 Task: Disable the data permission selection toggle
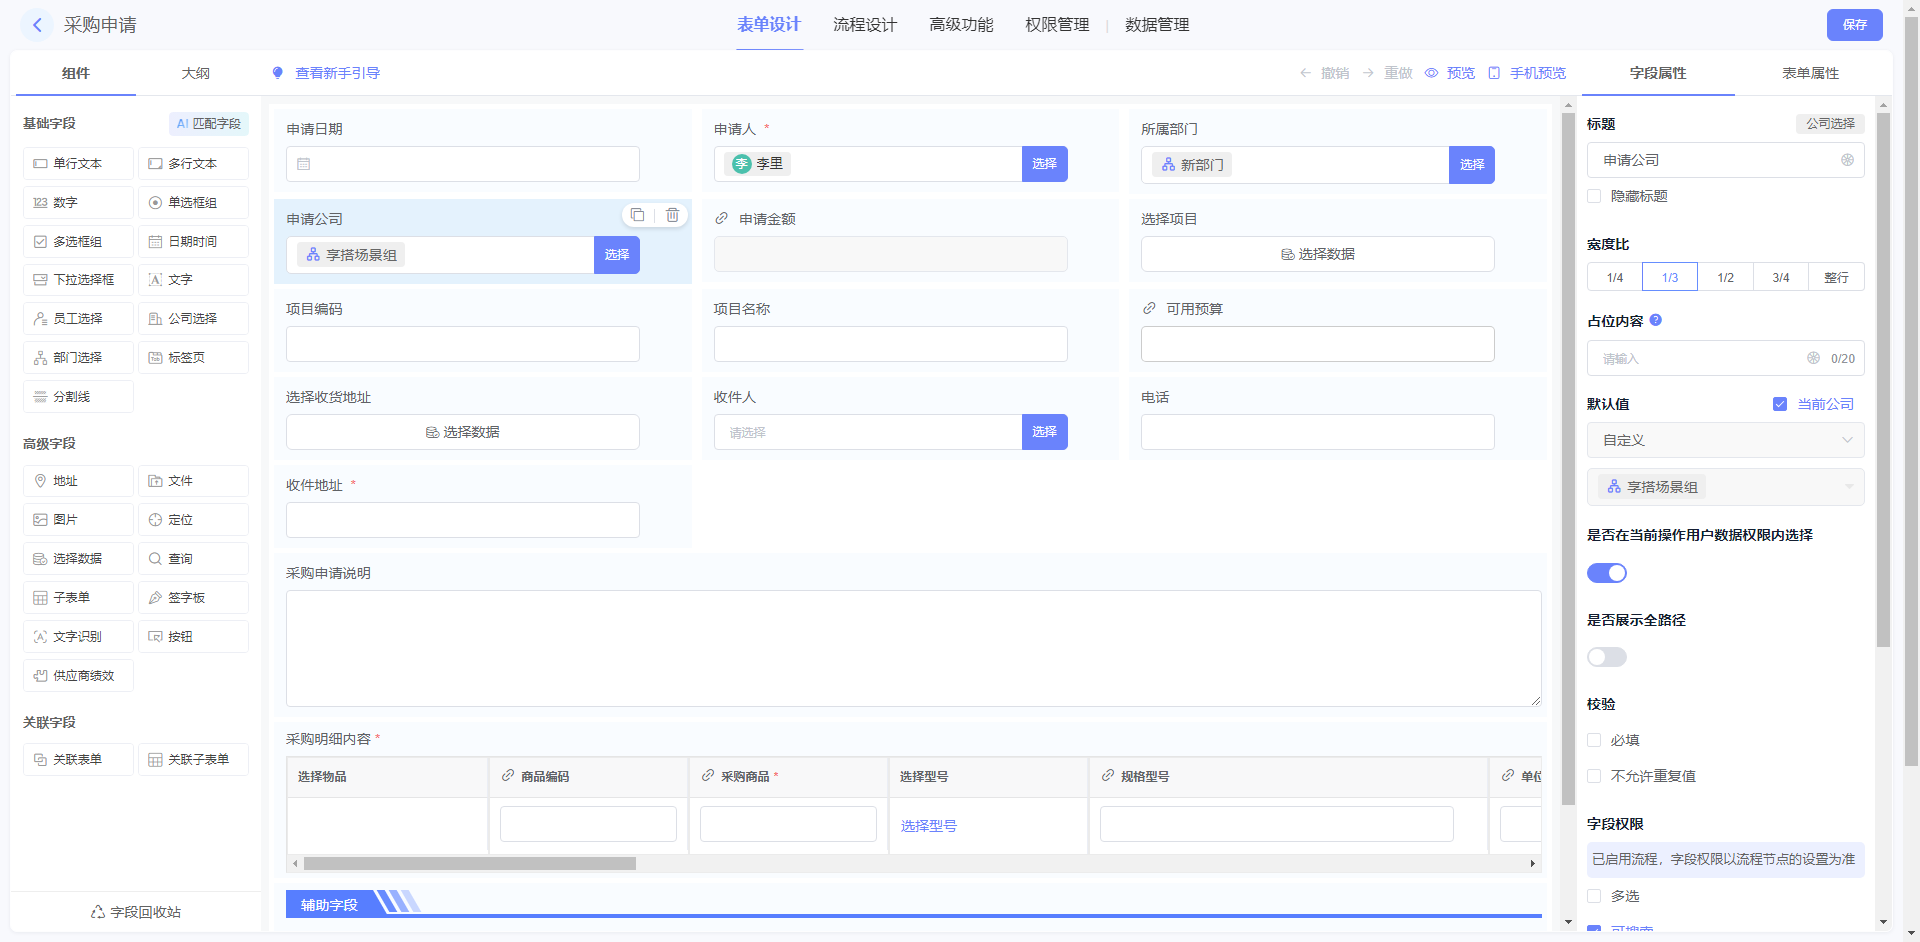(x=1607, y=573)
